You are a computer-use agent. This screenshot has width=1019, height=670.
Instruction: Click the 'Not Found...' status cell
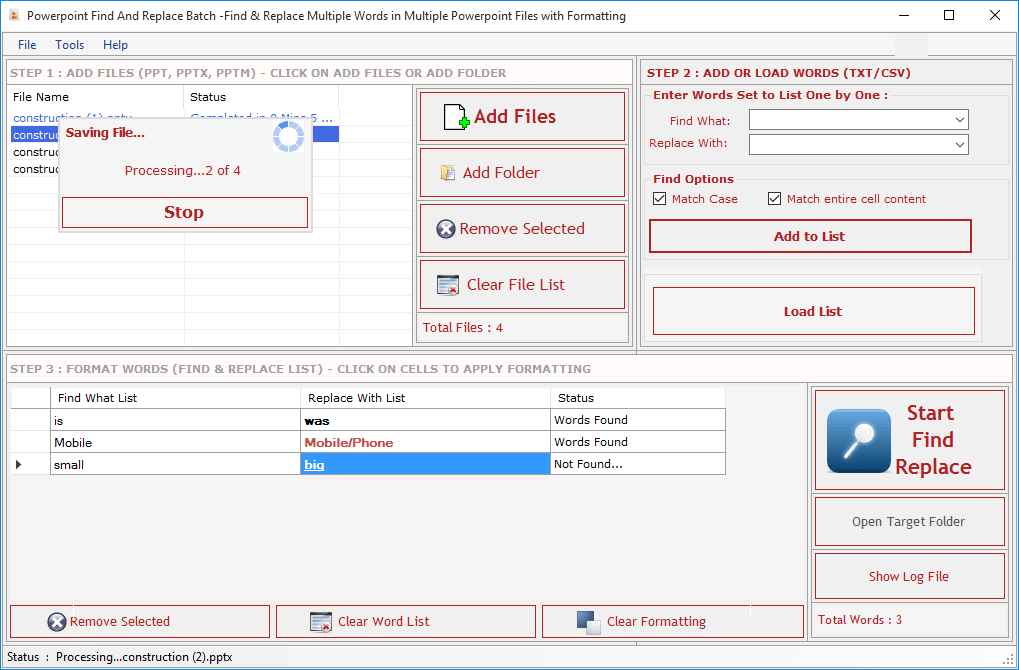(638, 464)
